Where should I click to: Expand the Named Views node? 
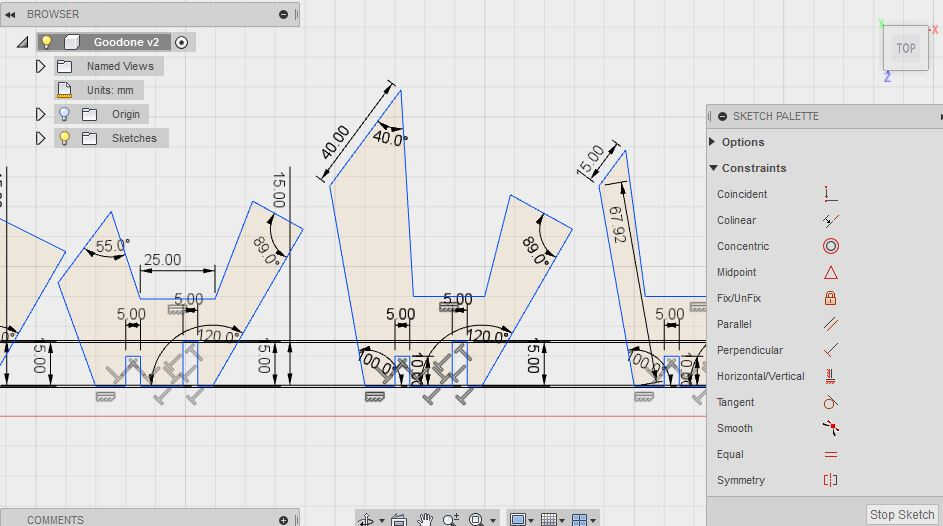[40, 66]
